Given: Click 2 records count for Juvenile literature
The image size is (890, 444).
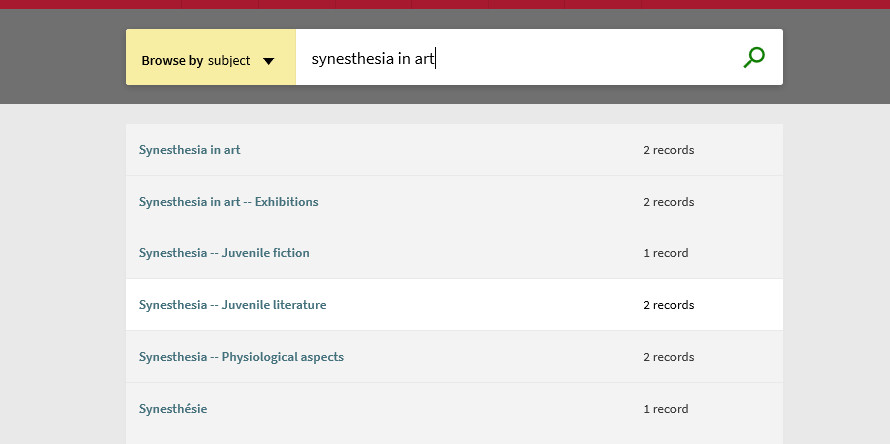Looking at the screenshot, I should point(669,305).
